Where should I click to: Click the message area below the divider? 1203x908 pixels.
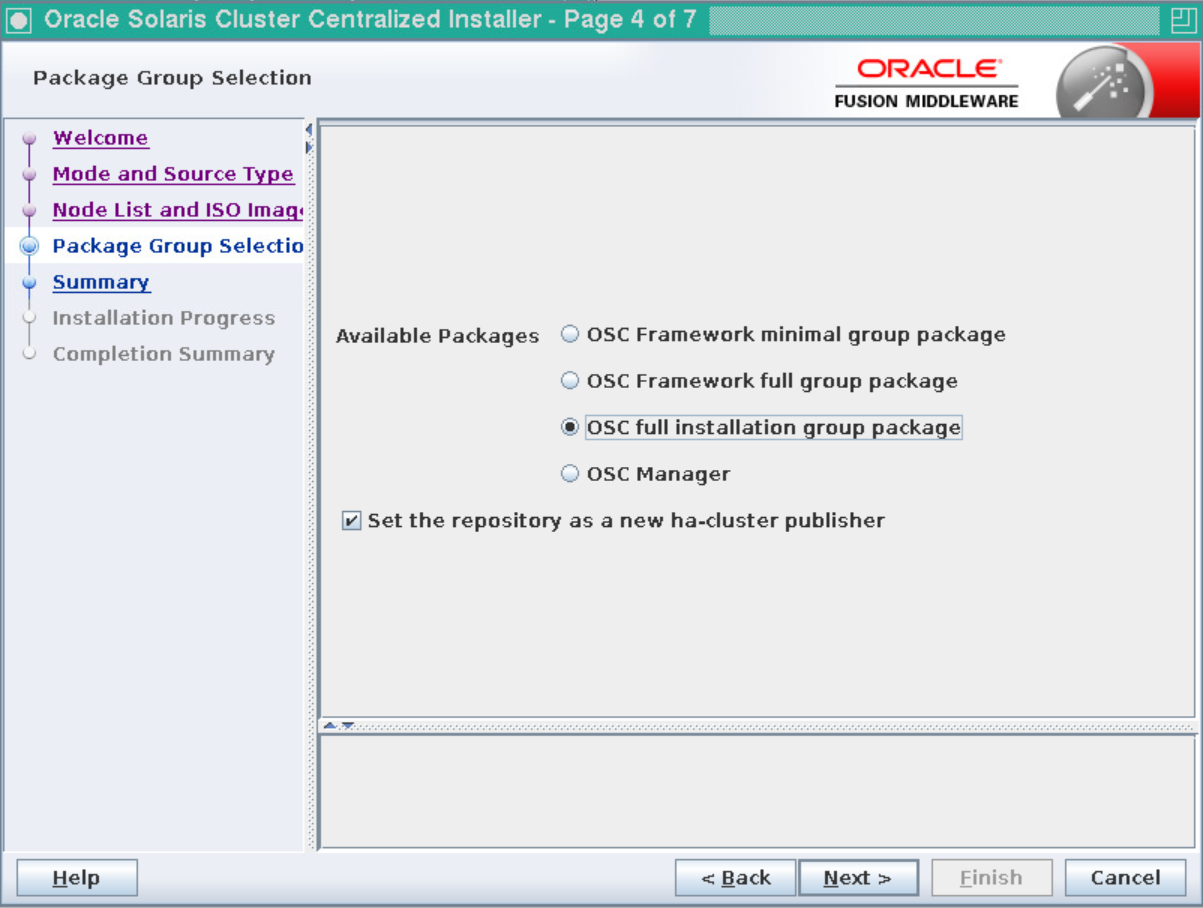click(757, 792)
